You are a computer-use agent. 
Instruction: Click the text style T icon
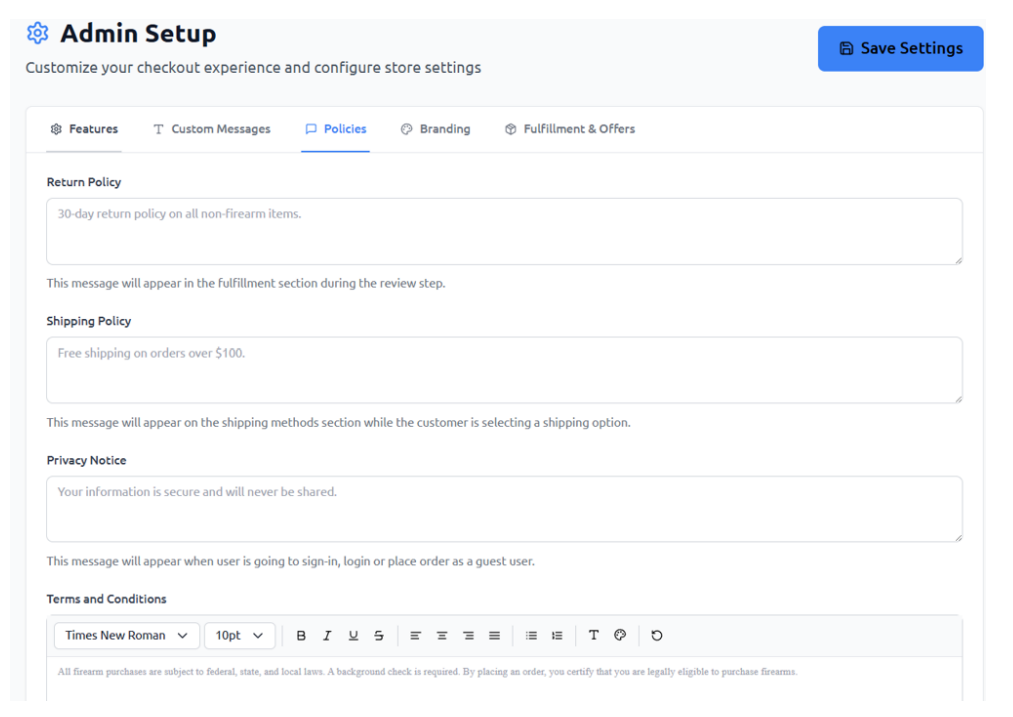(594, 635)
